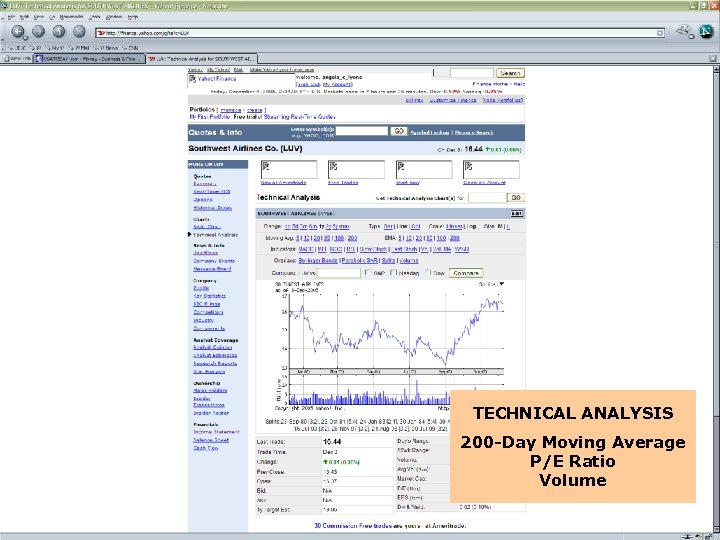Screen dimensions: 720x540
Task: Click the Compare symbols text field
Action: (339, 273)
